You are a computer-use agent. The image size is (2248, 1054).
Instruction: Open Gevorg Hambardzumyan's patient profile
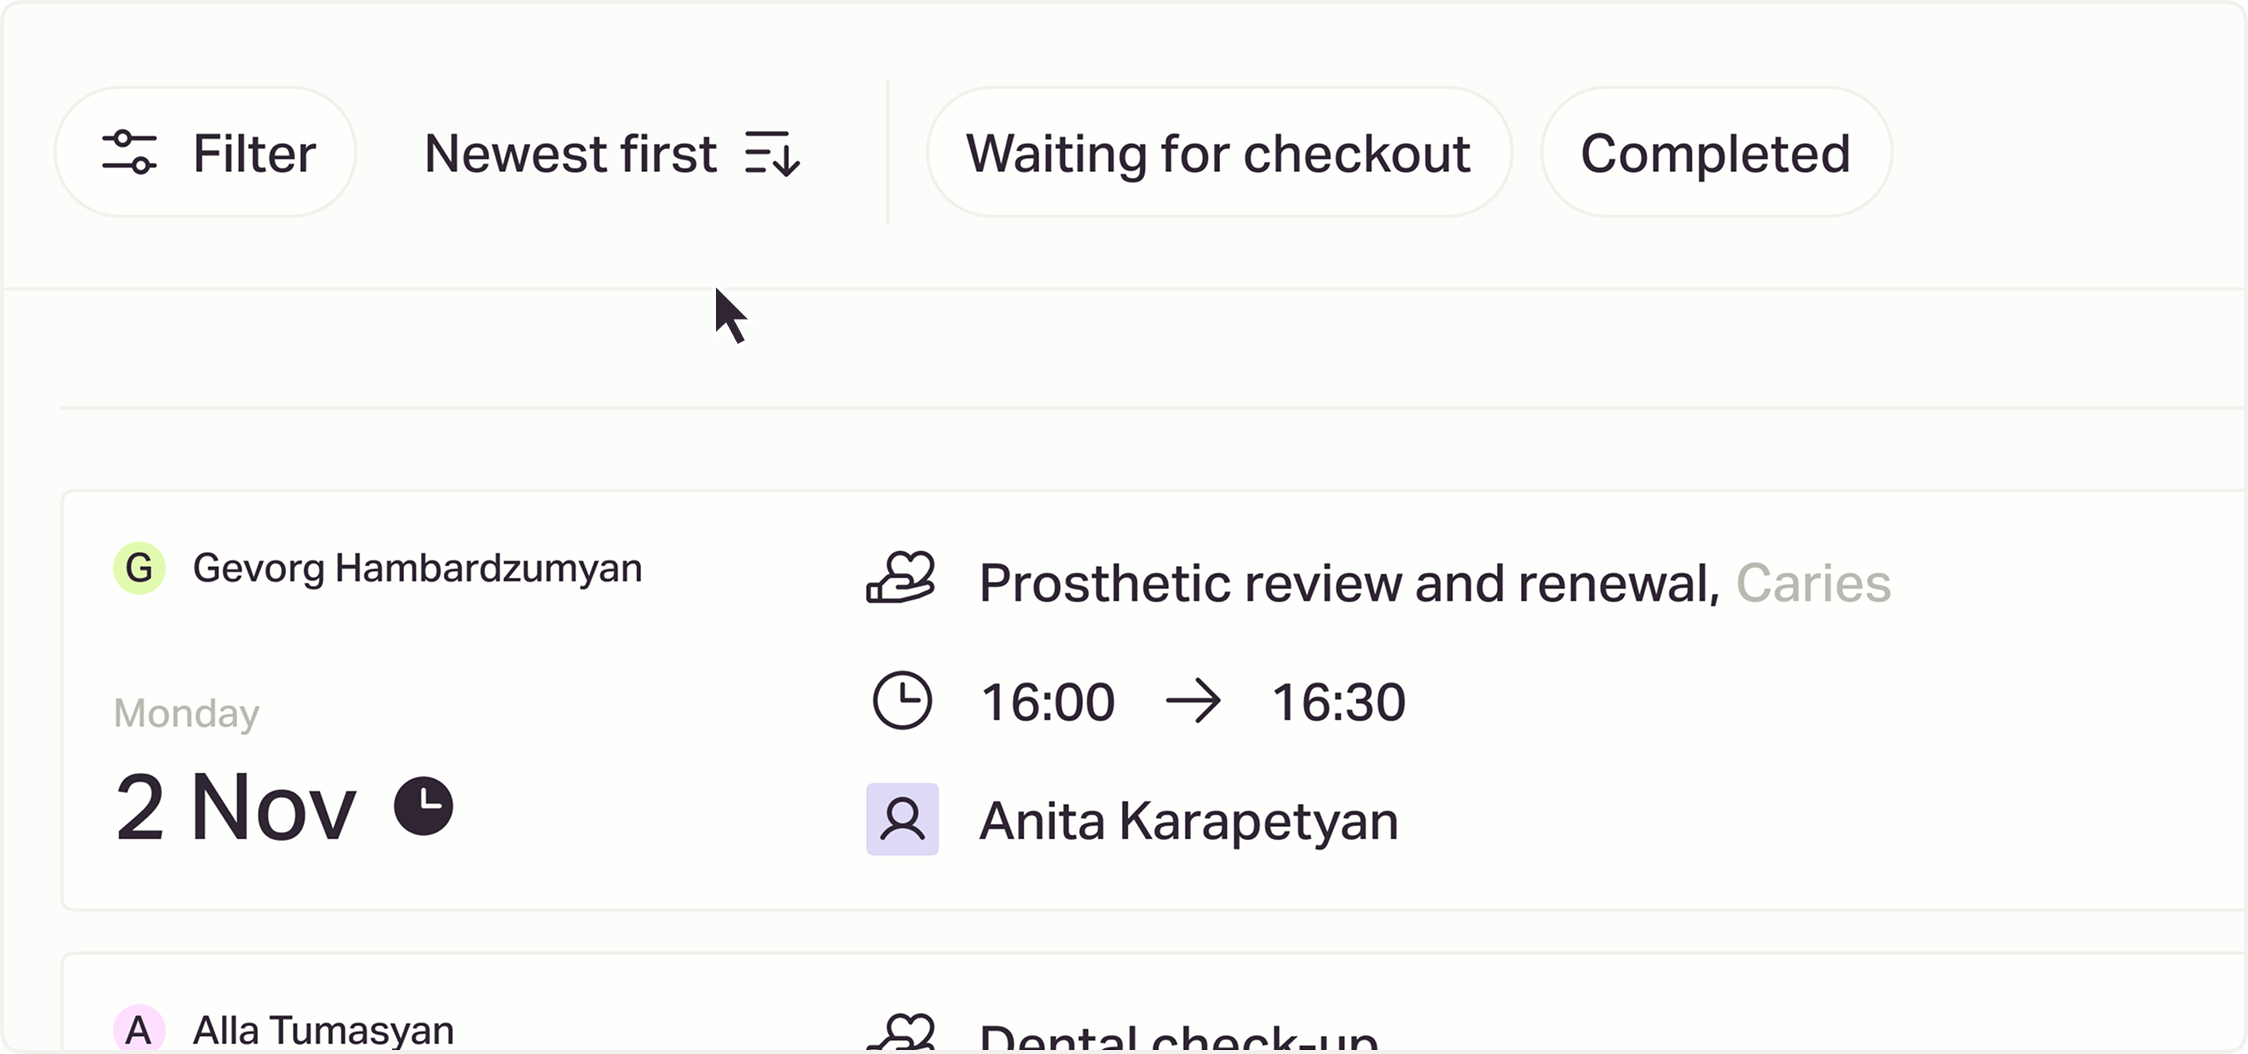click(417, 568)
